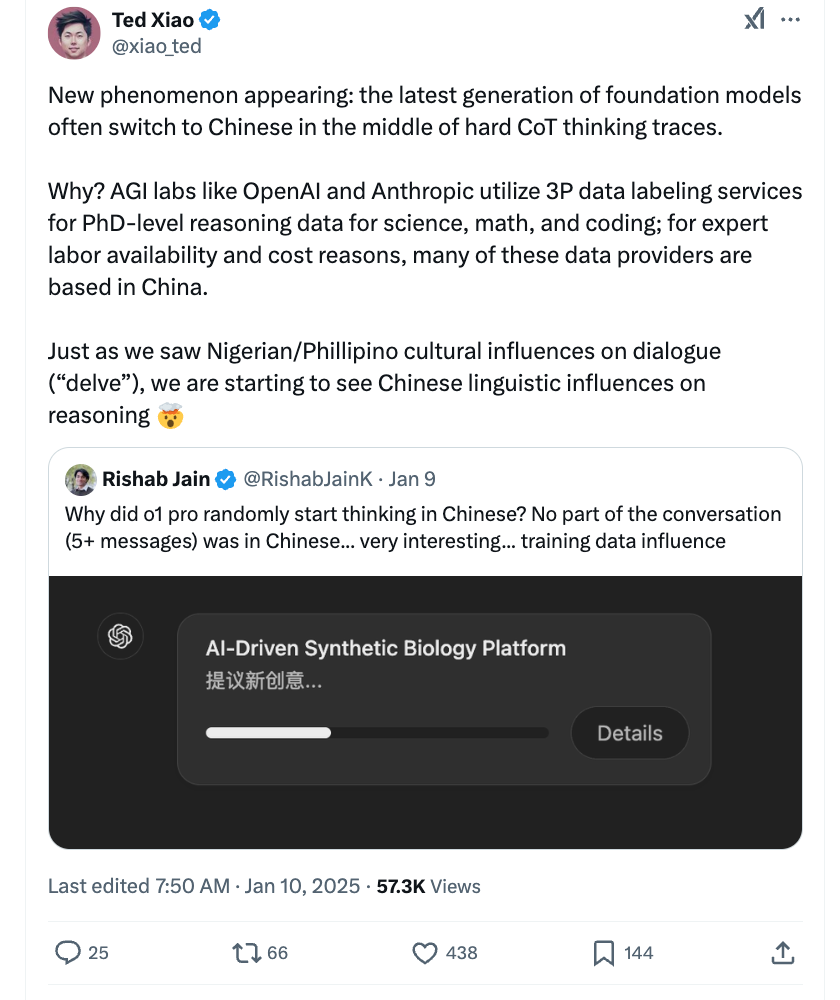This screenshot has height=1000, width=840.
Task: Open the Ted Xiao display name link
Action: click(153, 20)
